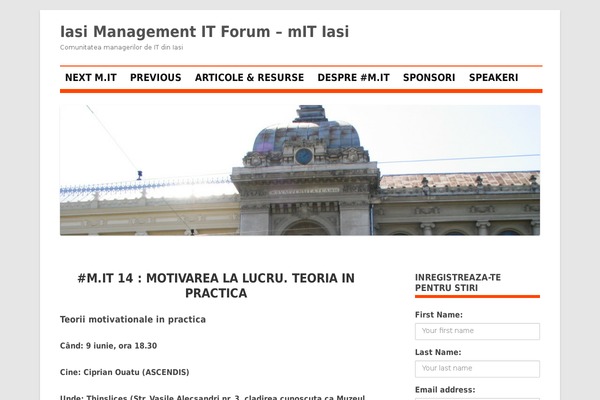Click the line Cine: Ciprian Ouatu (ASCENDIS)

[124, 372]
